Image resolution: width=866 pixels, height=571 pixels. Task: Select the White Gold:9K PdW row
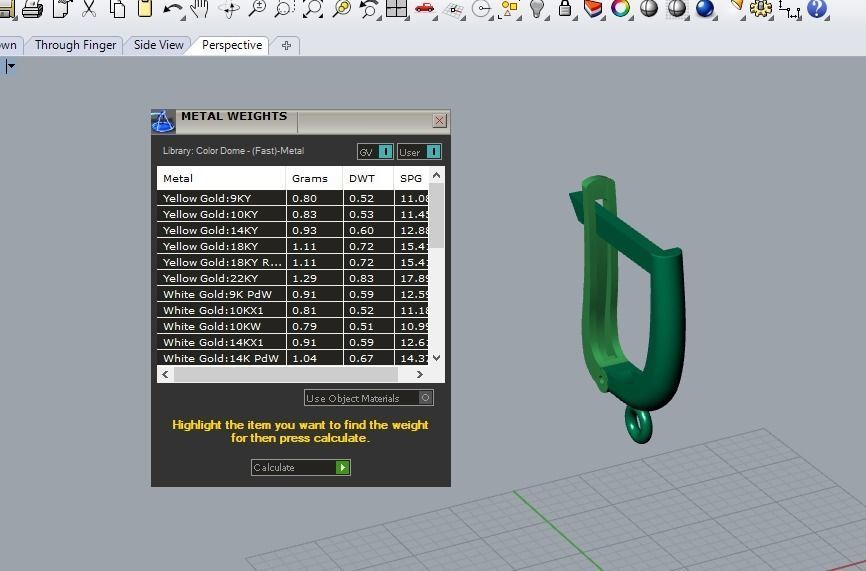293,294
